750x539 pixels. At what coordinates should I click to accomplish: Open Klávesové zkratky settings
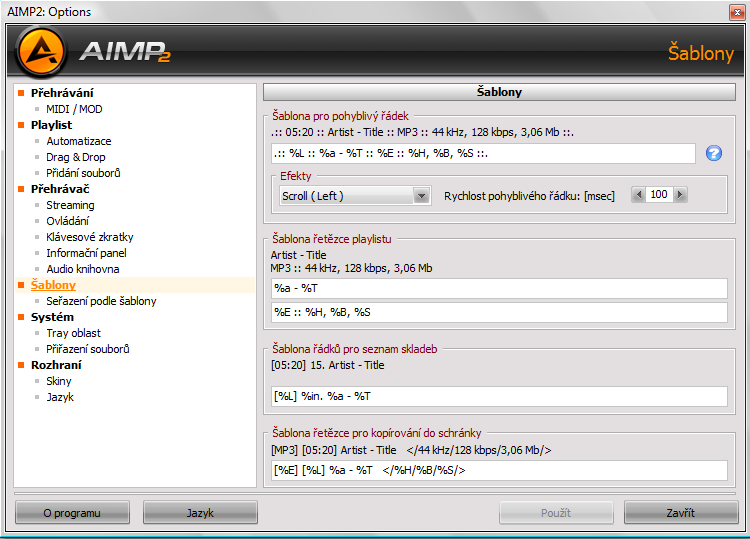tap(90, 237)
